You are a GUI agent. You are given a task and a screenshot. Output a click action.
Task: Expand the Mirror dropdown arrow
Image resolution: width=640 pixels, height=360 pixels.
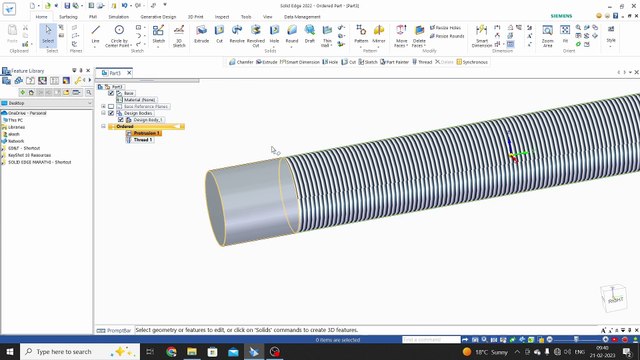pyautogui.click(x=379, y=47)
